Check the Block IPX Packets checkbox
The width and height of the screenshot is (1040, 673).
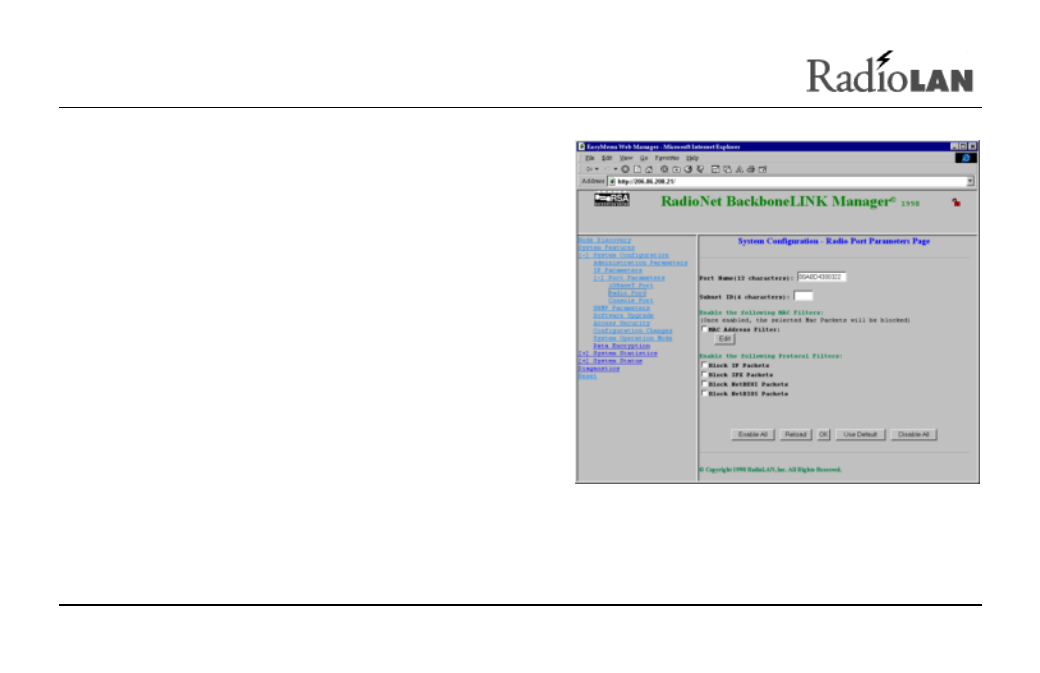704,374
